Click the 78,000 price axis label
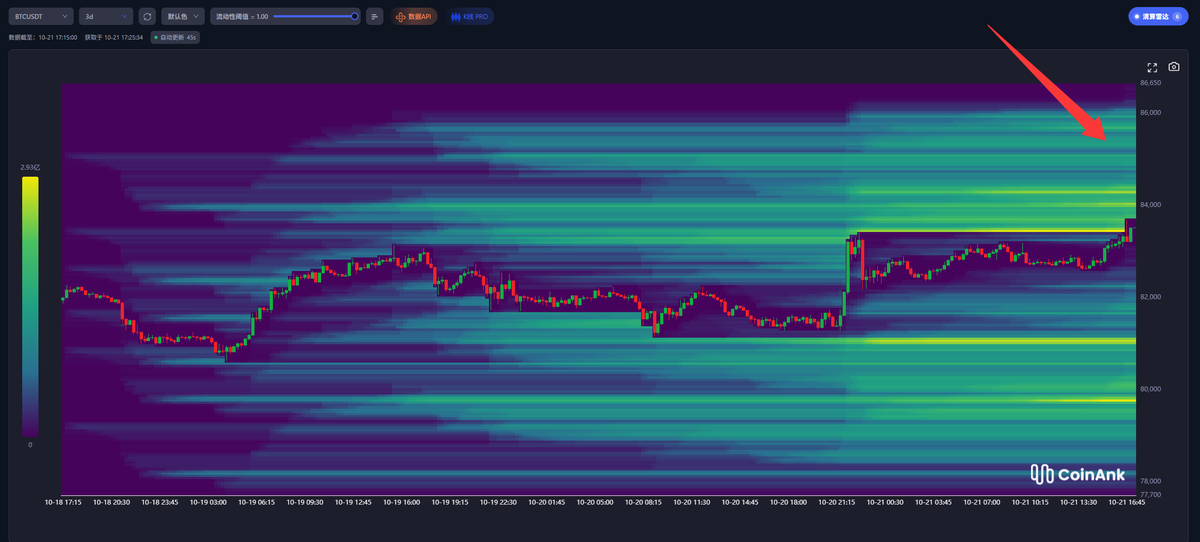Screen dimensions: 1200x542 coord(1150,480)
